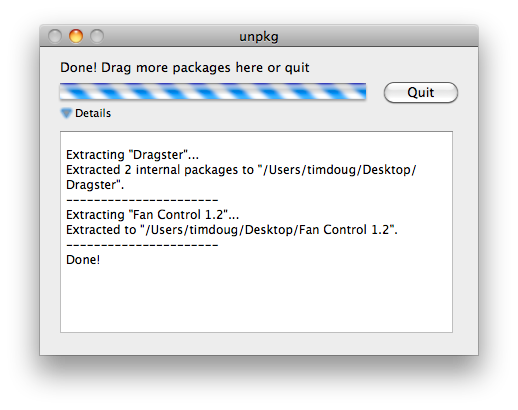Click the first dashed separator line in log
518x410 pixels.
pos(142,200)
